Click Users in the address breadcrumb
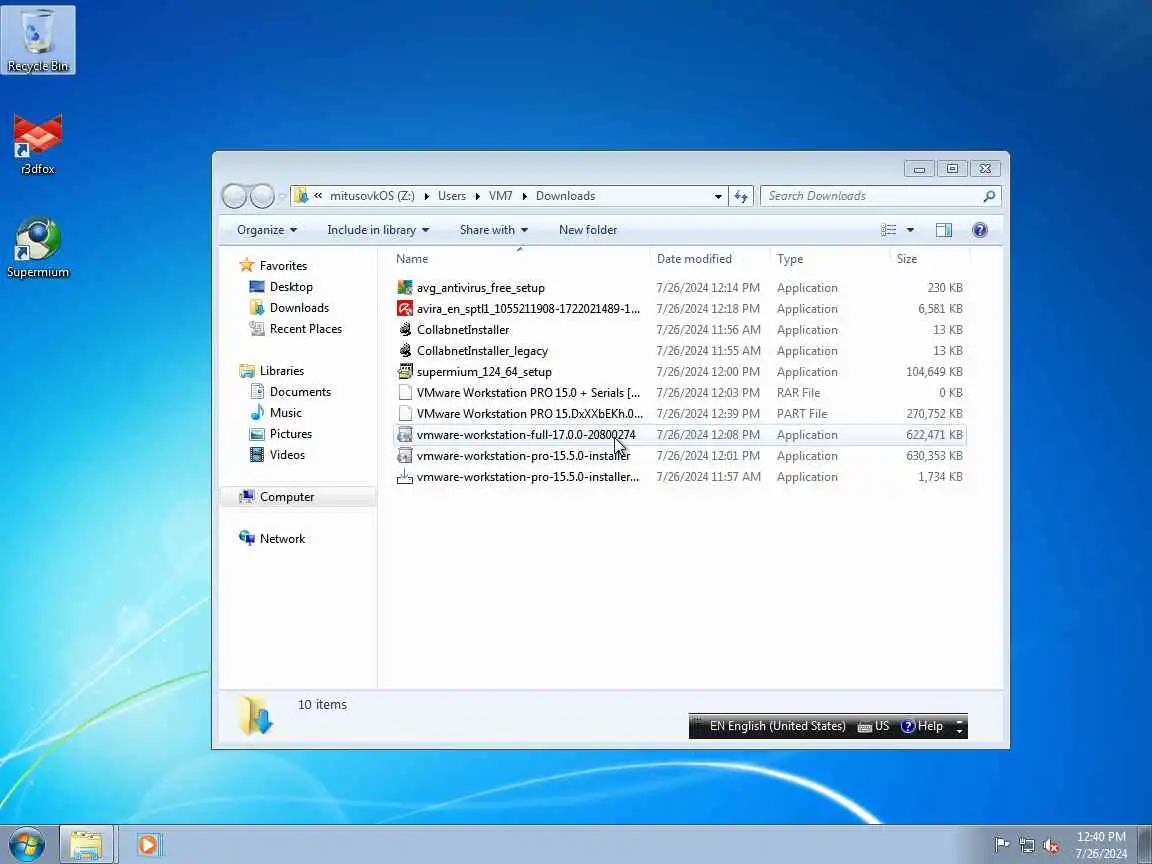The height and width of the screenshot is (864, 1152). point(452,196)
